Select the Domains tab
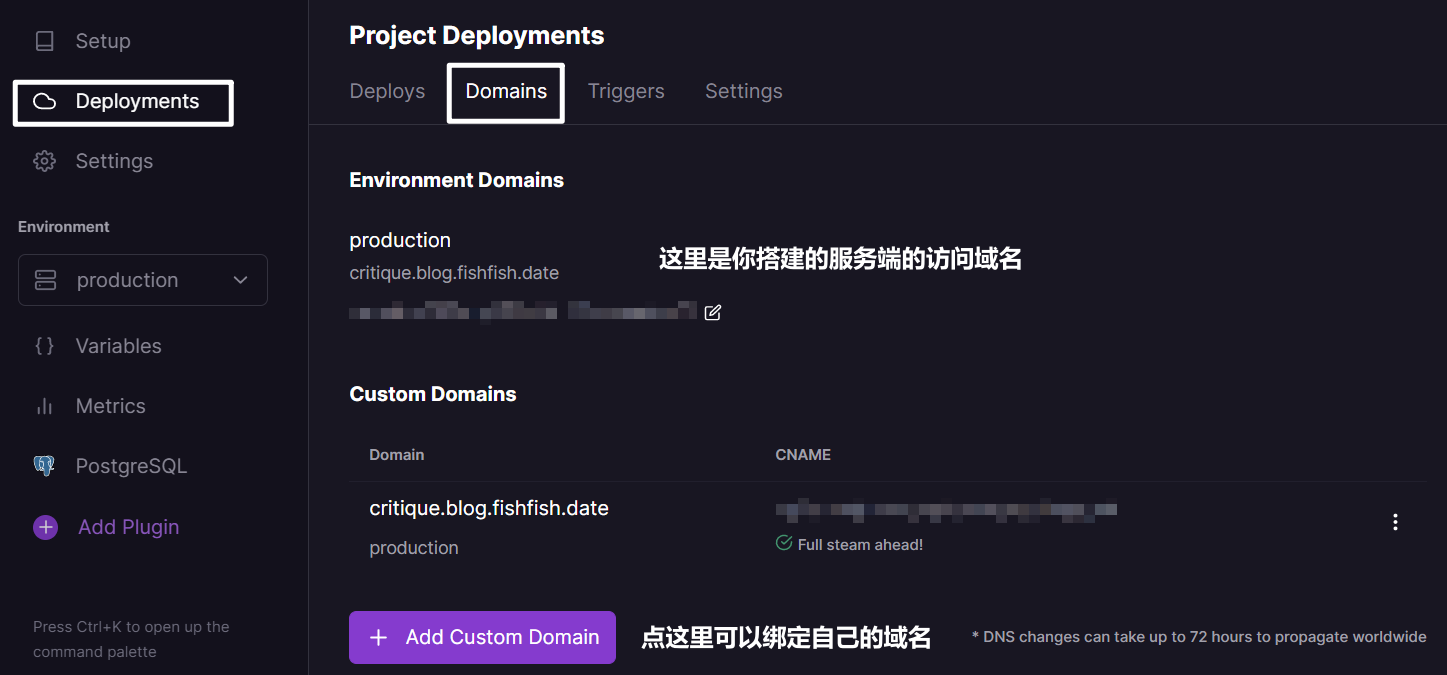This screenshot has height=675, width=1447. [506, 91]
